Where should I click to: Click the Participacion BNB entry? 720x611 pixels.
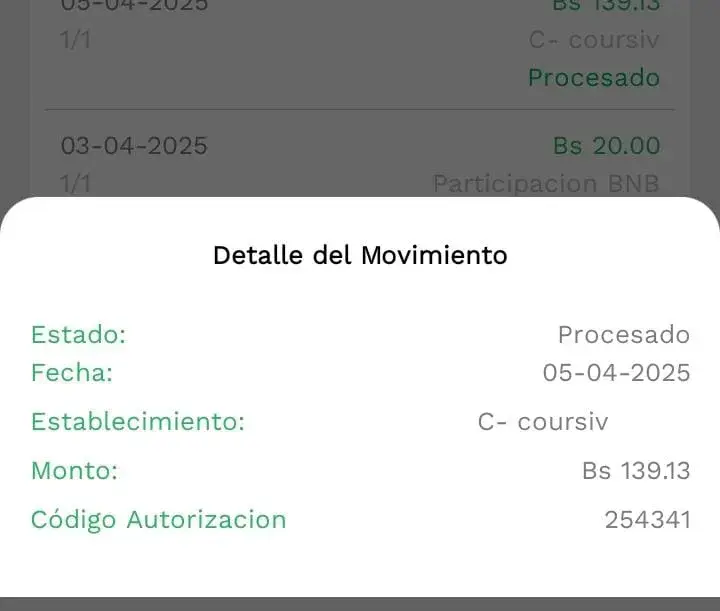[x=546, y=184]
